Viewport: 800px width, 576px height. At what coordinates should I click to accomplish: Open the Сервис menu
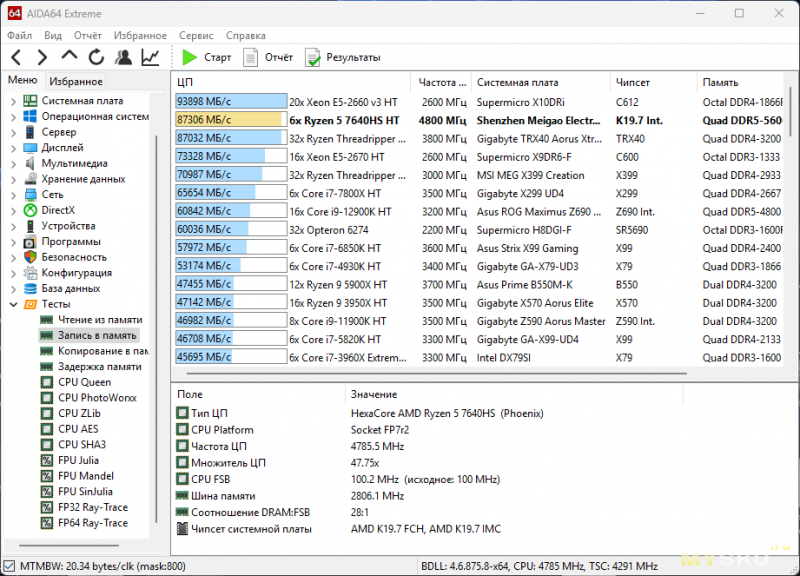(196, 35)
